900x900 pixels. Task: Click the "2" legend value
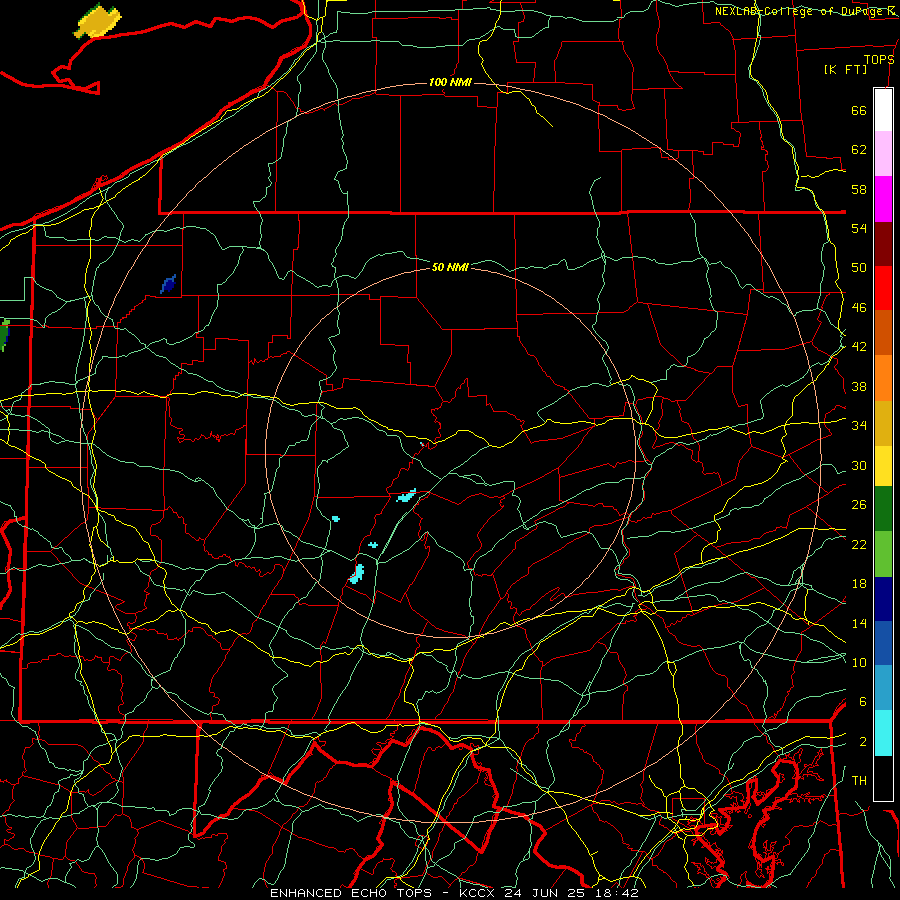click(862, 742)
